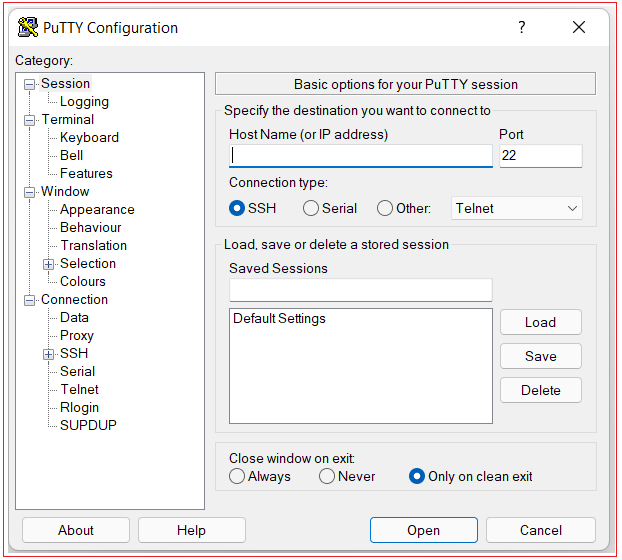This screenshot has width=622, height=560.
Task: Collapse the Window tree node
Action: tap(29, 192)
